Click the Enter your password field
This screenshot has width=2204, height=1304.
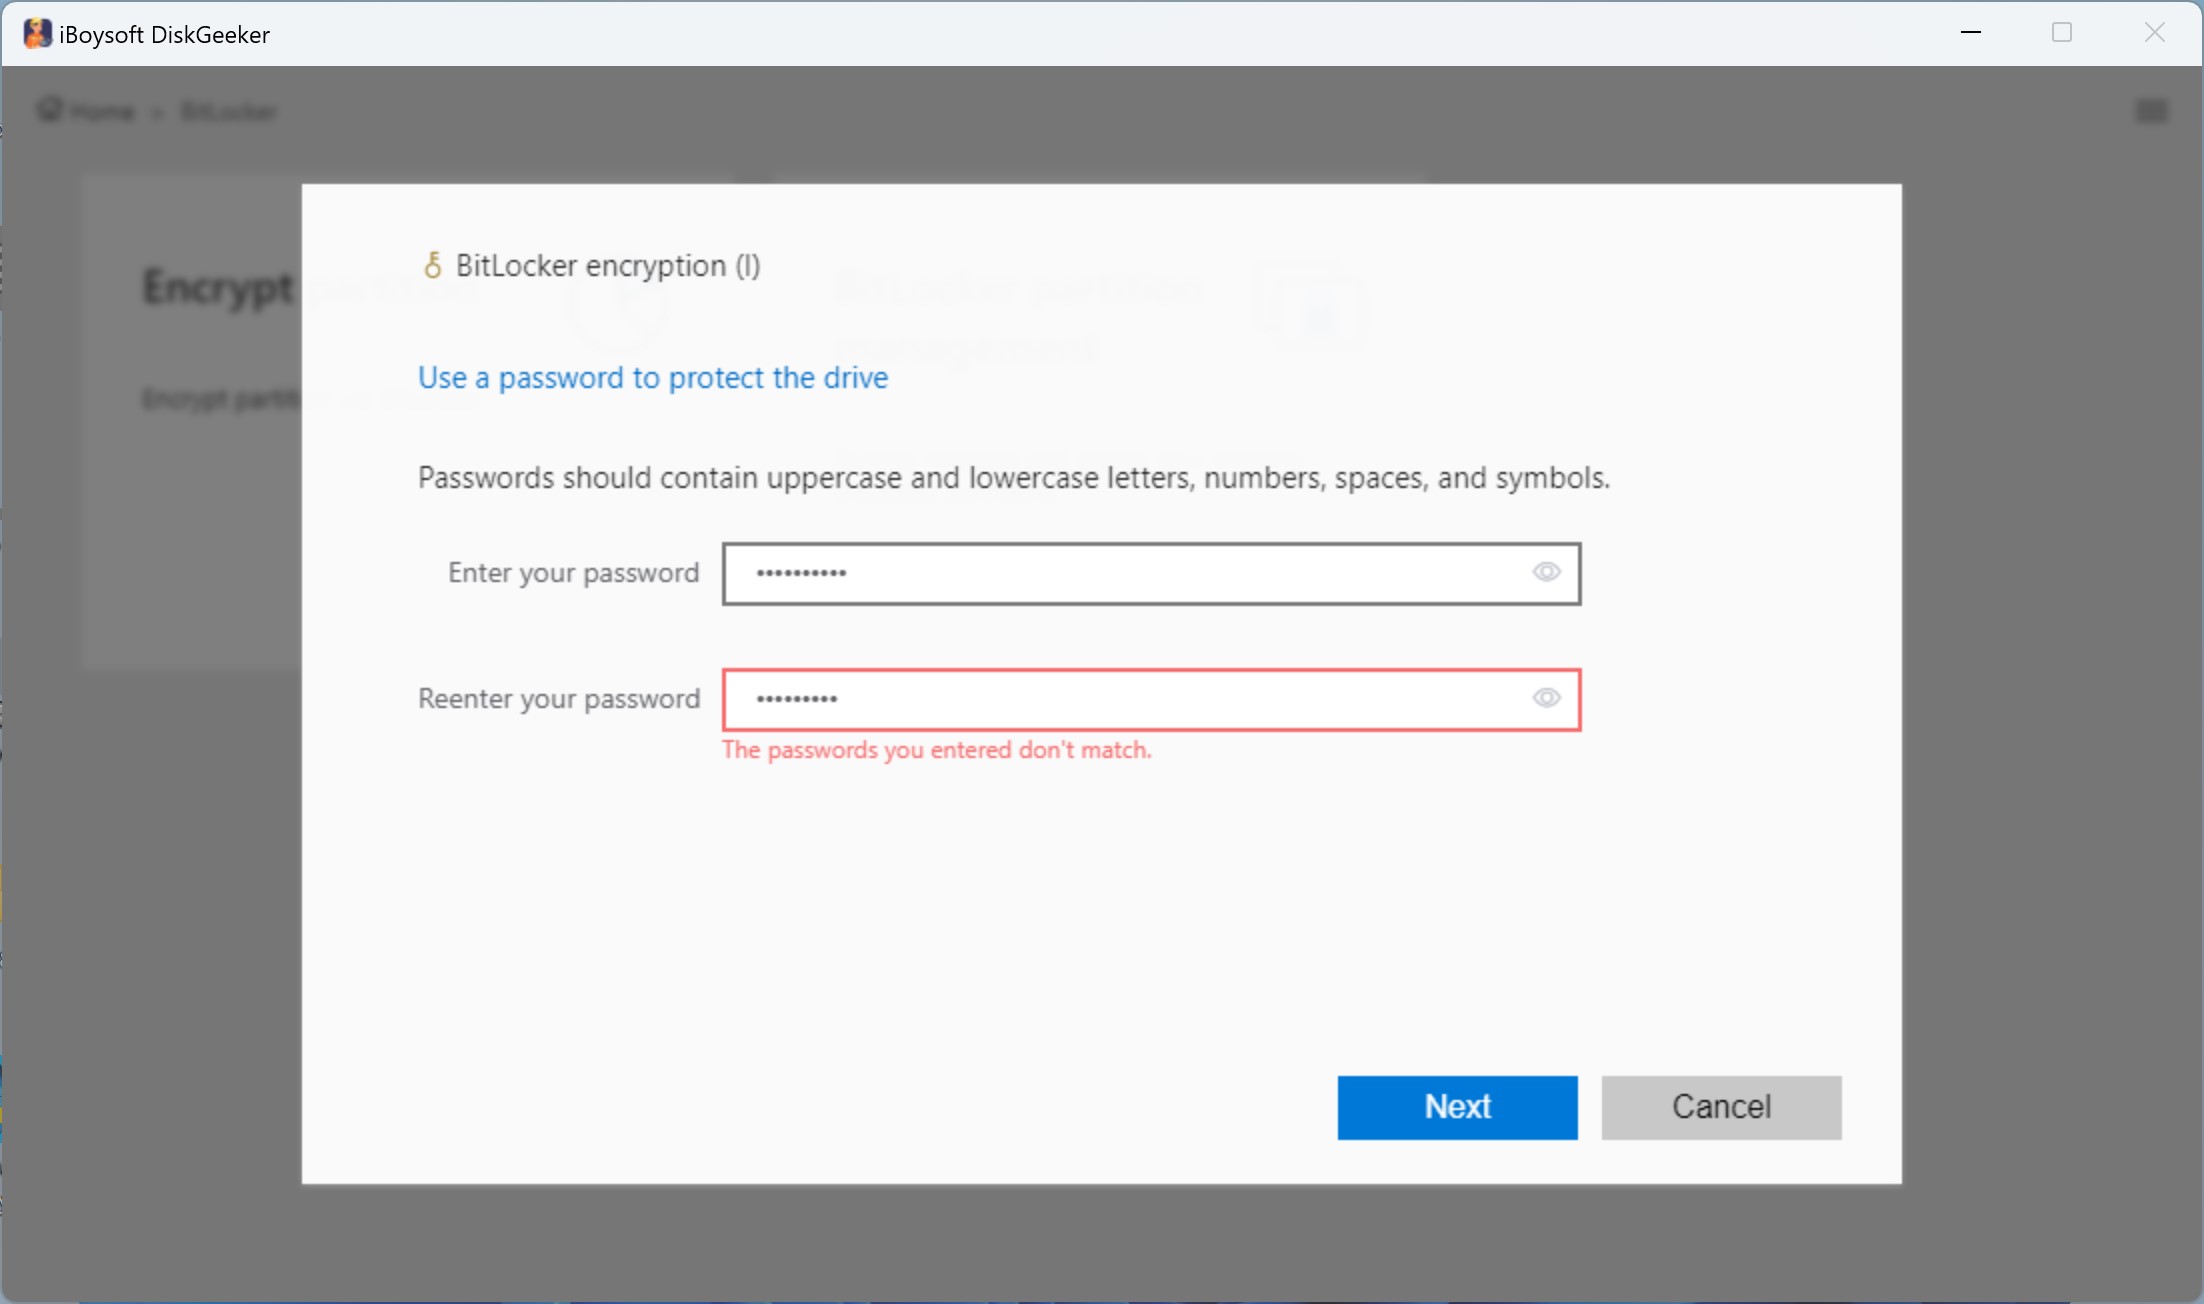click(1151, 574)
